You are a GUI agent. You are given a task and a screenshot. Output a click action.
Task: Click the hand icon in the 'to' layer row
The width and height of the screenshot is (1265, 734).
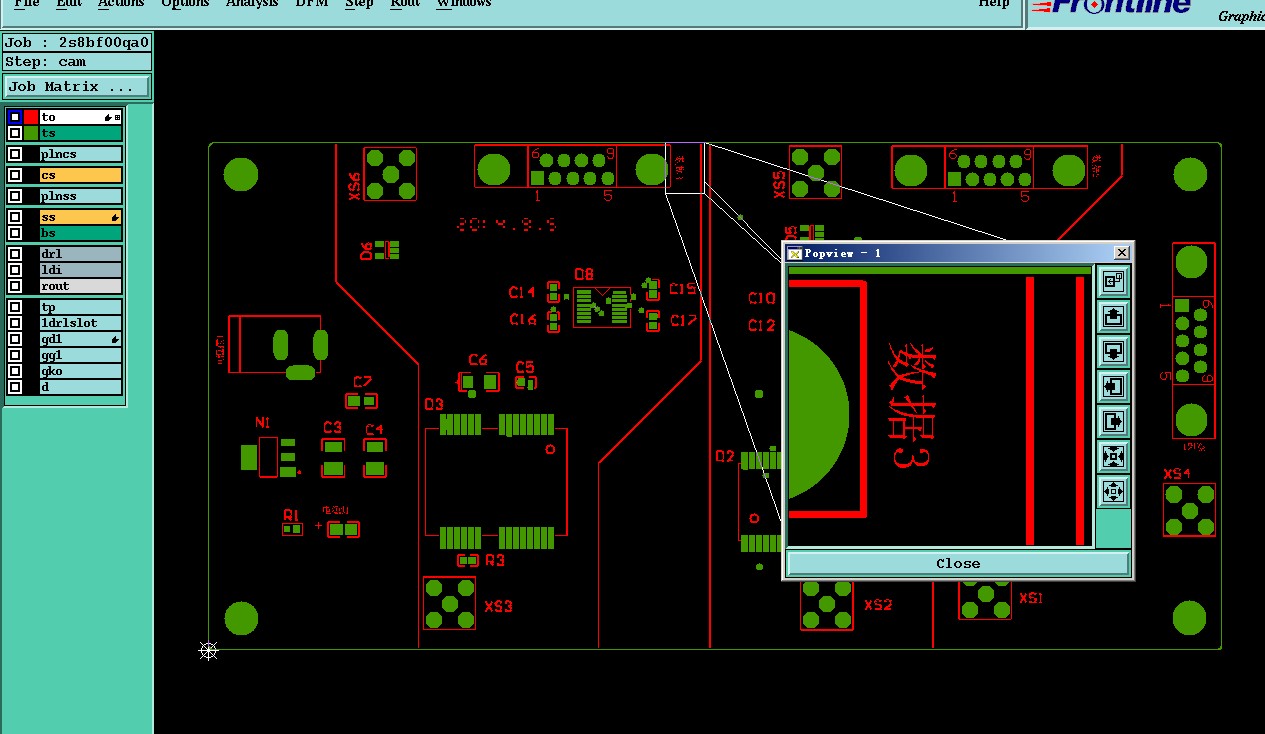coord(108,118)
